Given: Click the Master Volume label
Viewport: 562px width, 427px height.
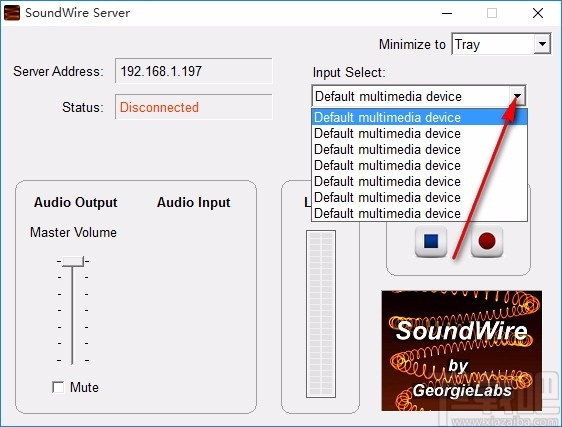Looking at the screenshot, I should coord(73,232).
